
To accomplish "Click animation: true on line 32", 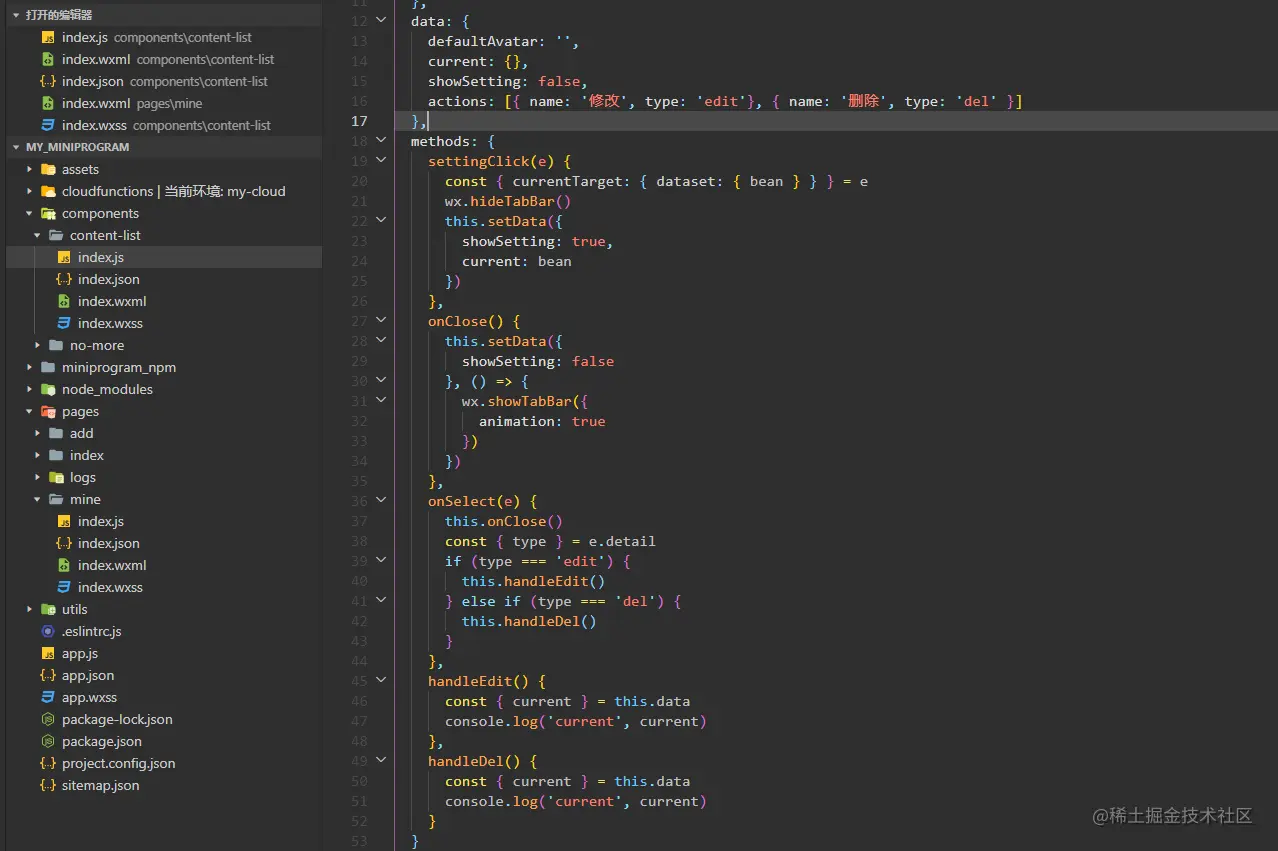I will click(x=542, y=421).
